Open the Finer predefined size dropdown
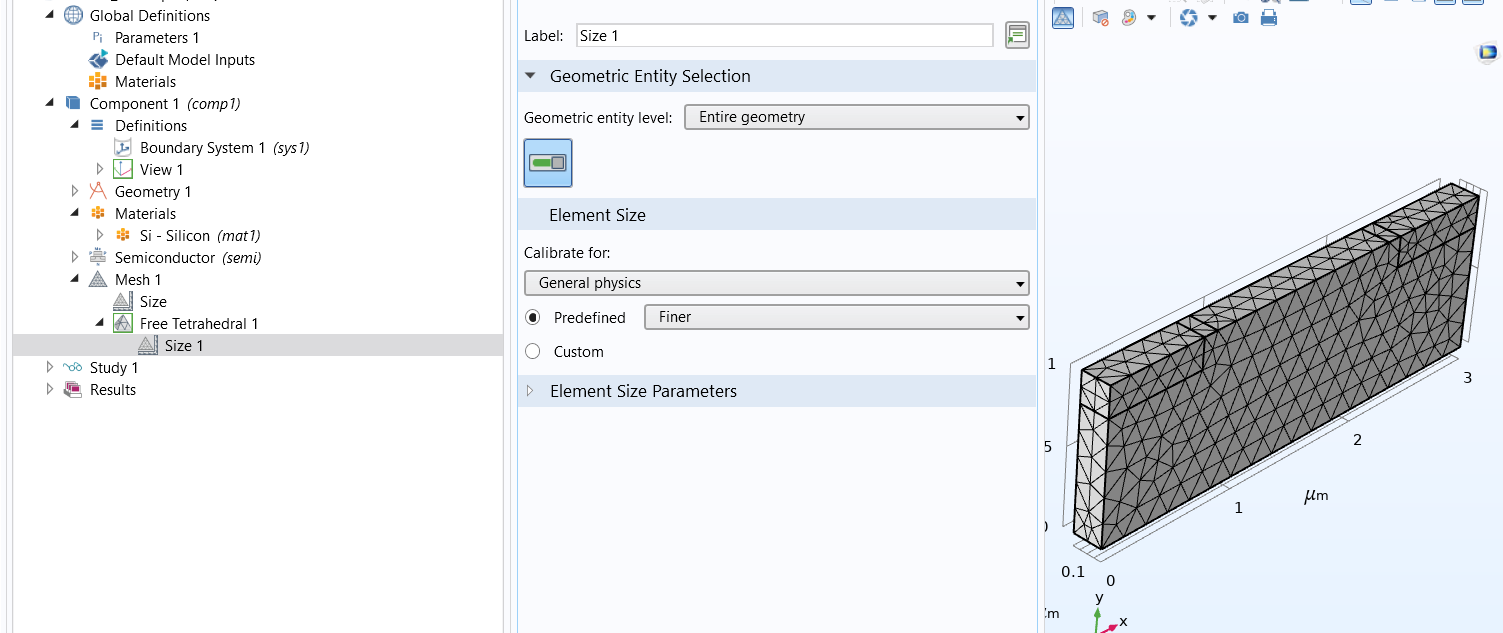 pos(836,318)
